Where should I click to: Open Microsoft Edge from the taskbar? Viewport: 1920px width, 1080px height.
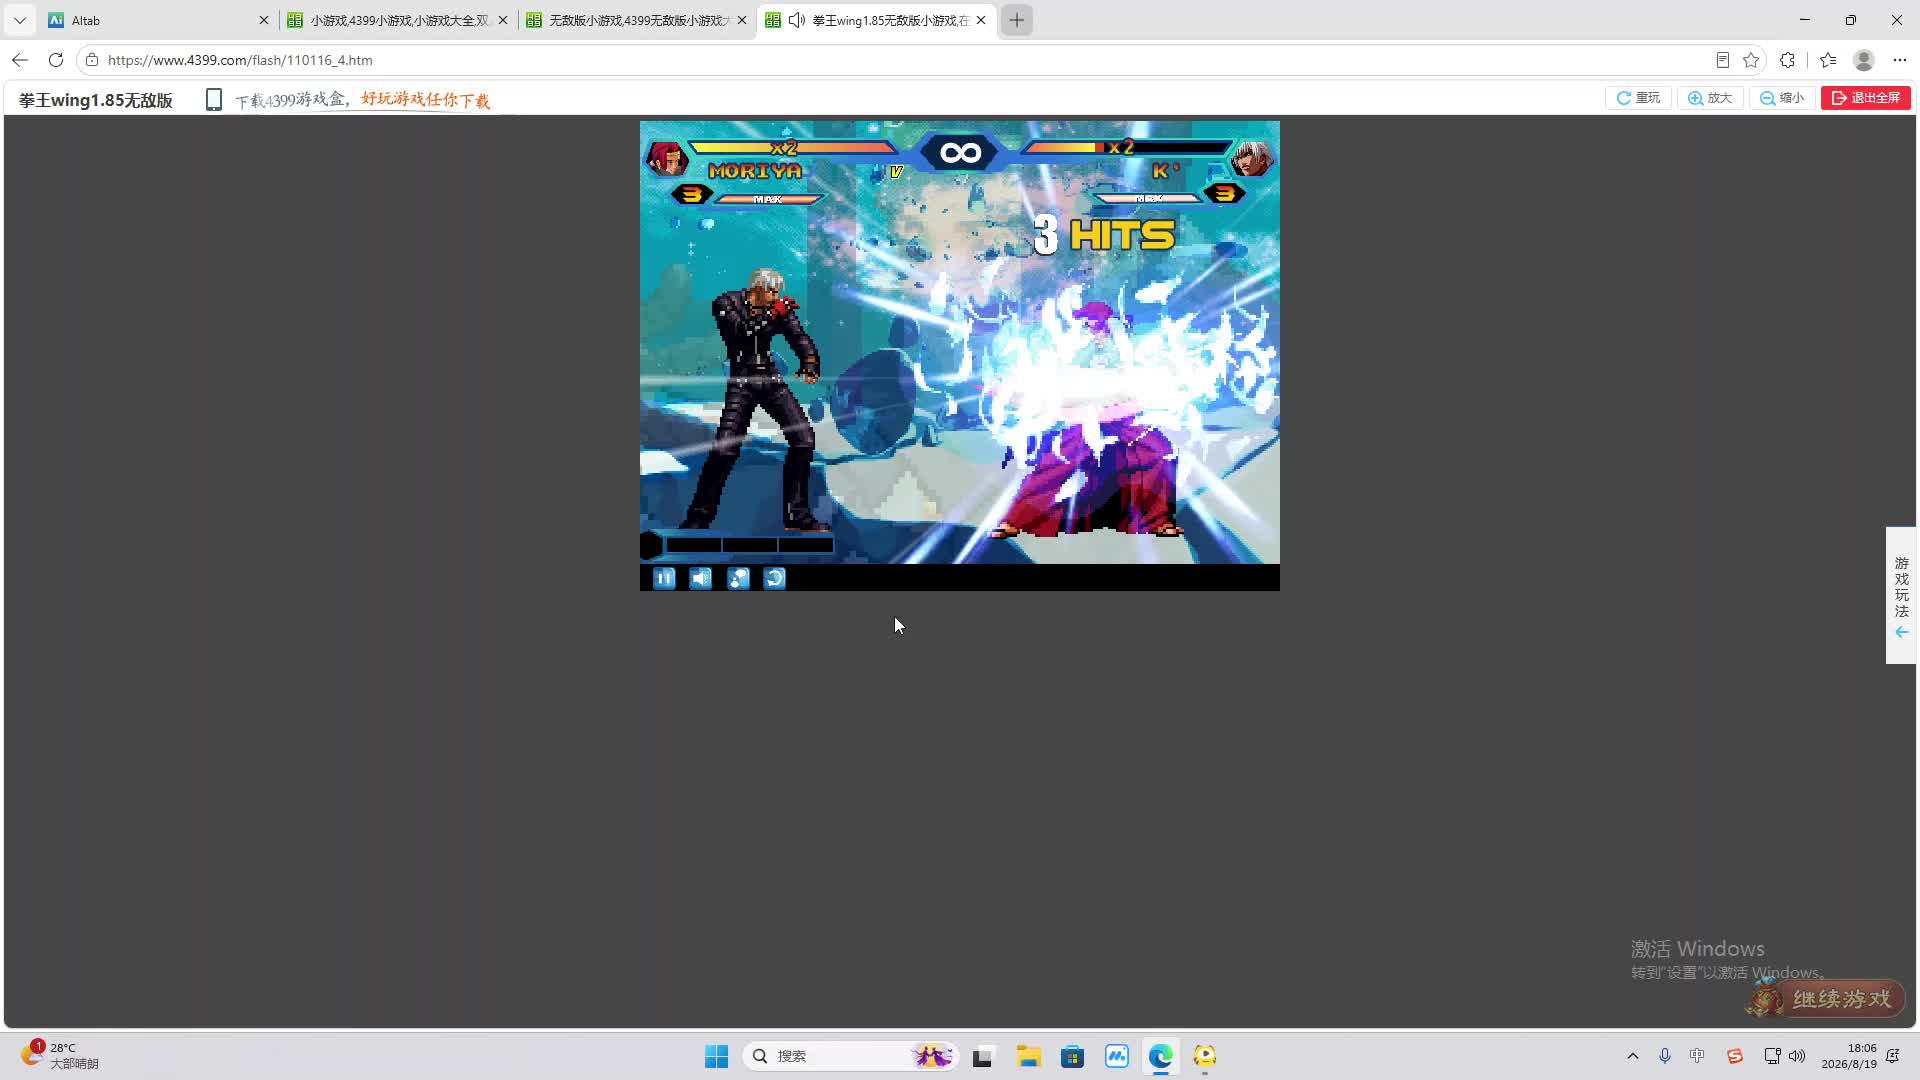[x=1161, y=1056]
